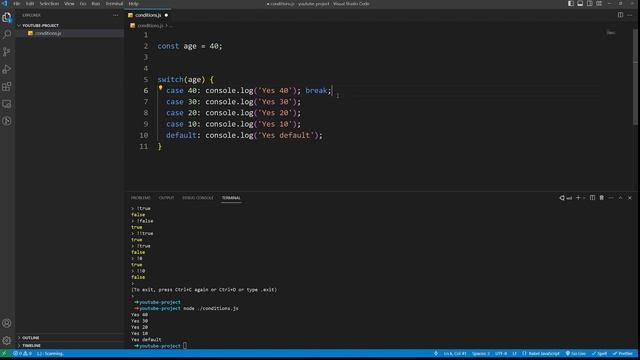Image resolution: width=640 pixels, height=360 pixels.
Task: Select the TERMINAL tab
Action: click(231, 198)
